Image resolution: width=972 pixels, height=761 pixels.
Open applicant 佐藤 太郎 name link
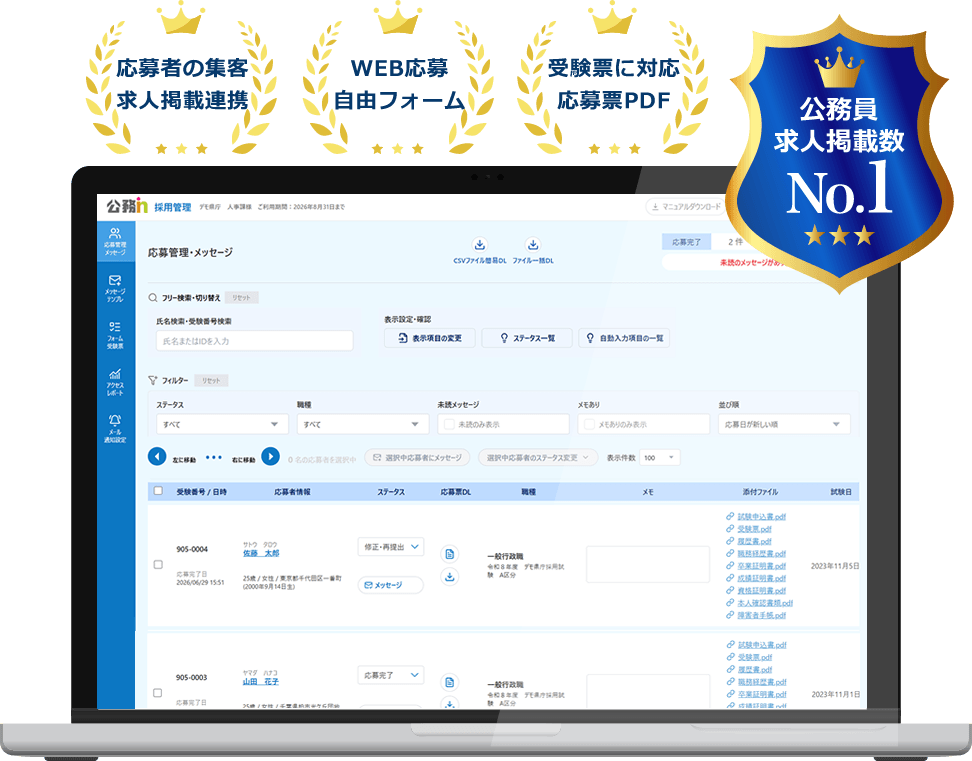(261, 553)
